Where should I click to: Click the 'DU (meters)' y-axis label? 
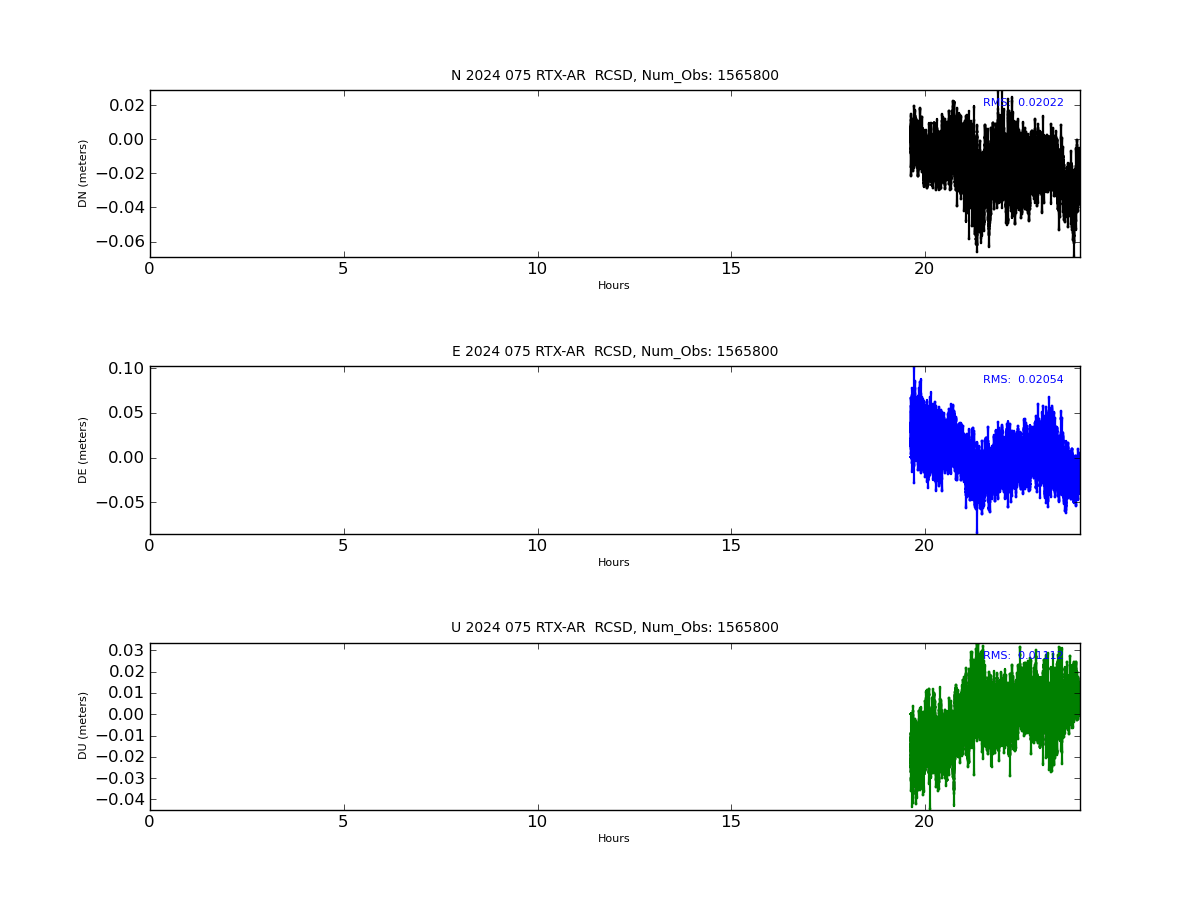click(84, 726)
